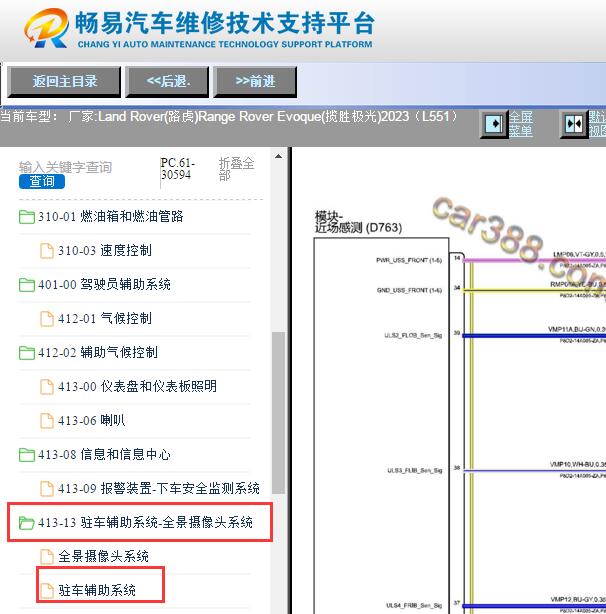Open document icon for 310-03 速度控制
606x614 pixels.
(x=47, y=251)
